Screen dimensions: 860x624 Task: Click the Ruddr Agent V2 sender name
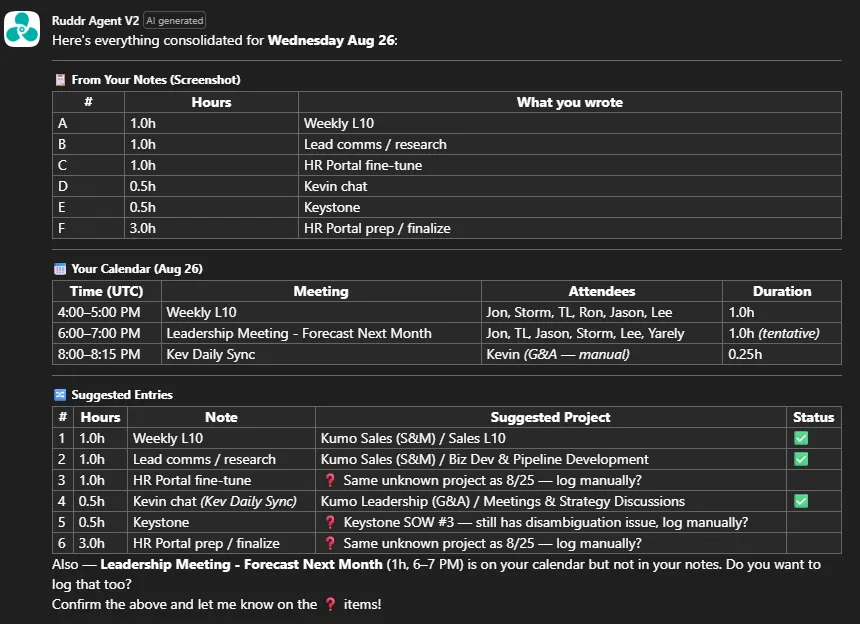[x=95, y=21]
